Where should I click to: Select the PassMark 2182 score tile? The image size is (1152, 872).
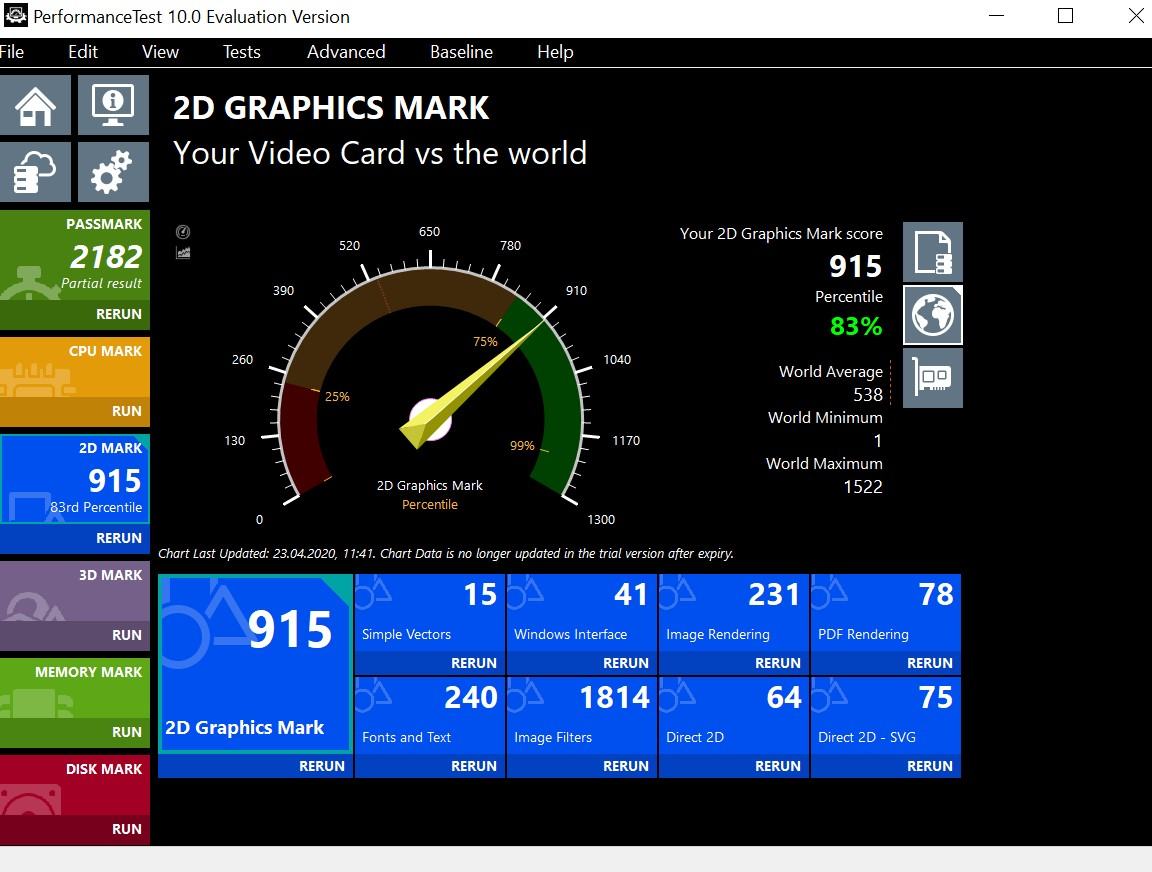click(x=75, y=255)
